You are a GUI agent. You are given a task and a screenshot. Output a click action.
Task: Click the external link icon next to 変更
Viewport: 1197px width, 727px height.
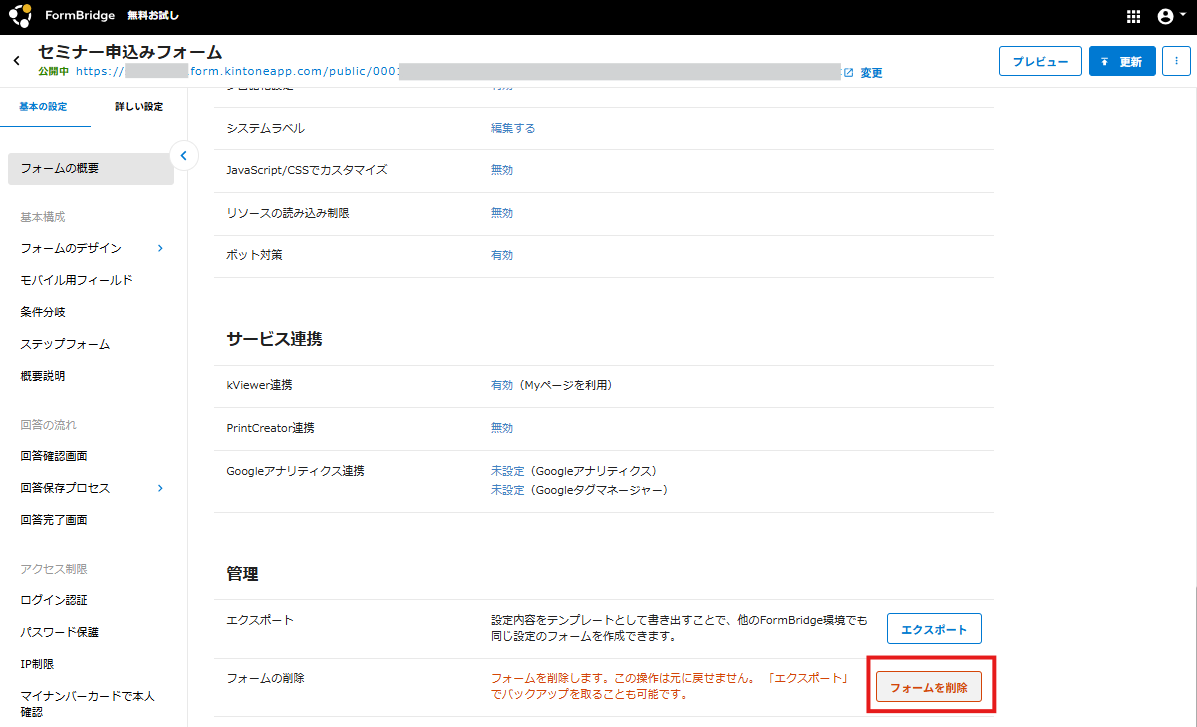click(x=849, y=72)
